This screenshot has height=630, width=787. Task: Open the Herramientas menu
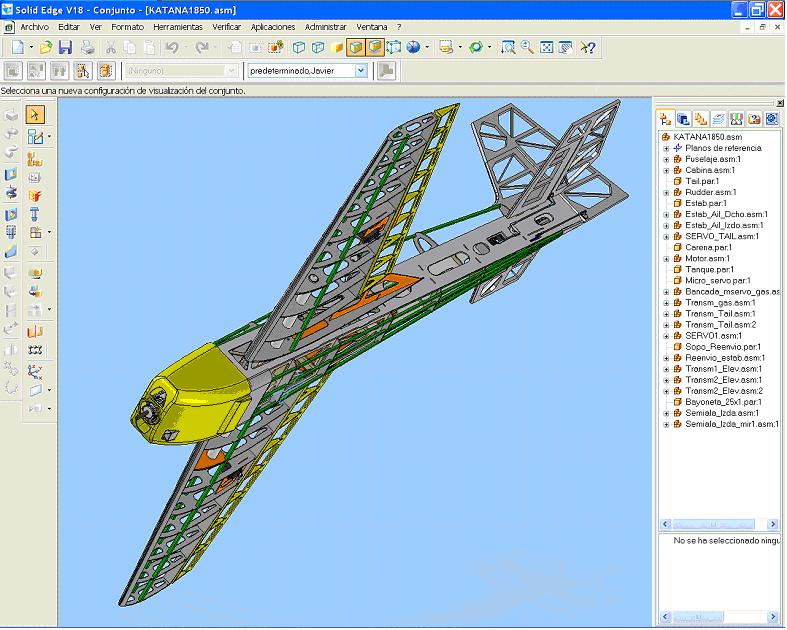178,27
